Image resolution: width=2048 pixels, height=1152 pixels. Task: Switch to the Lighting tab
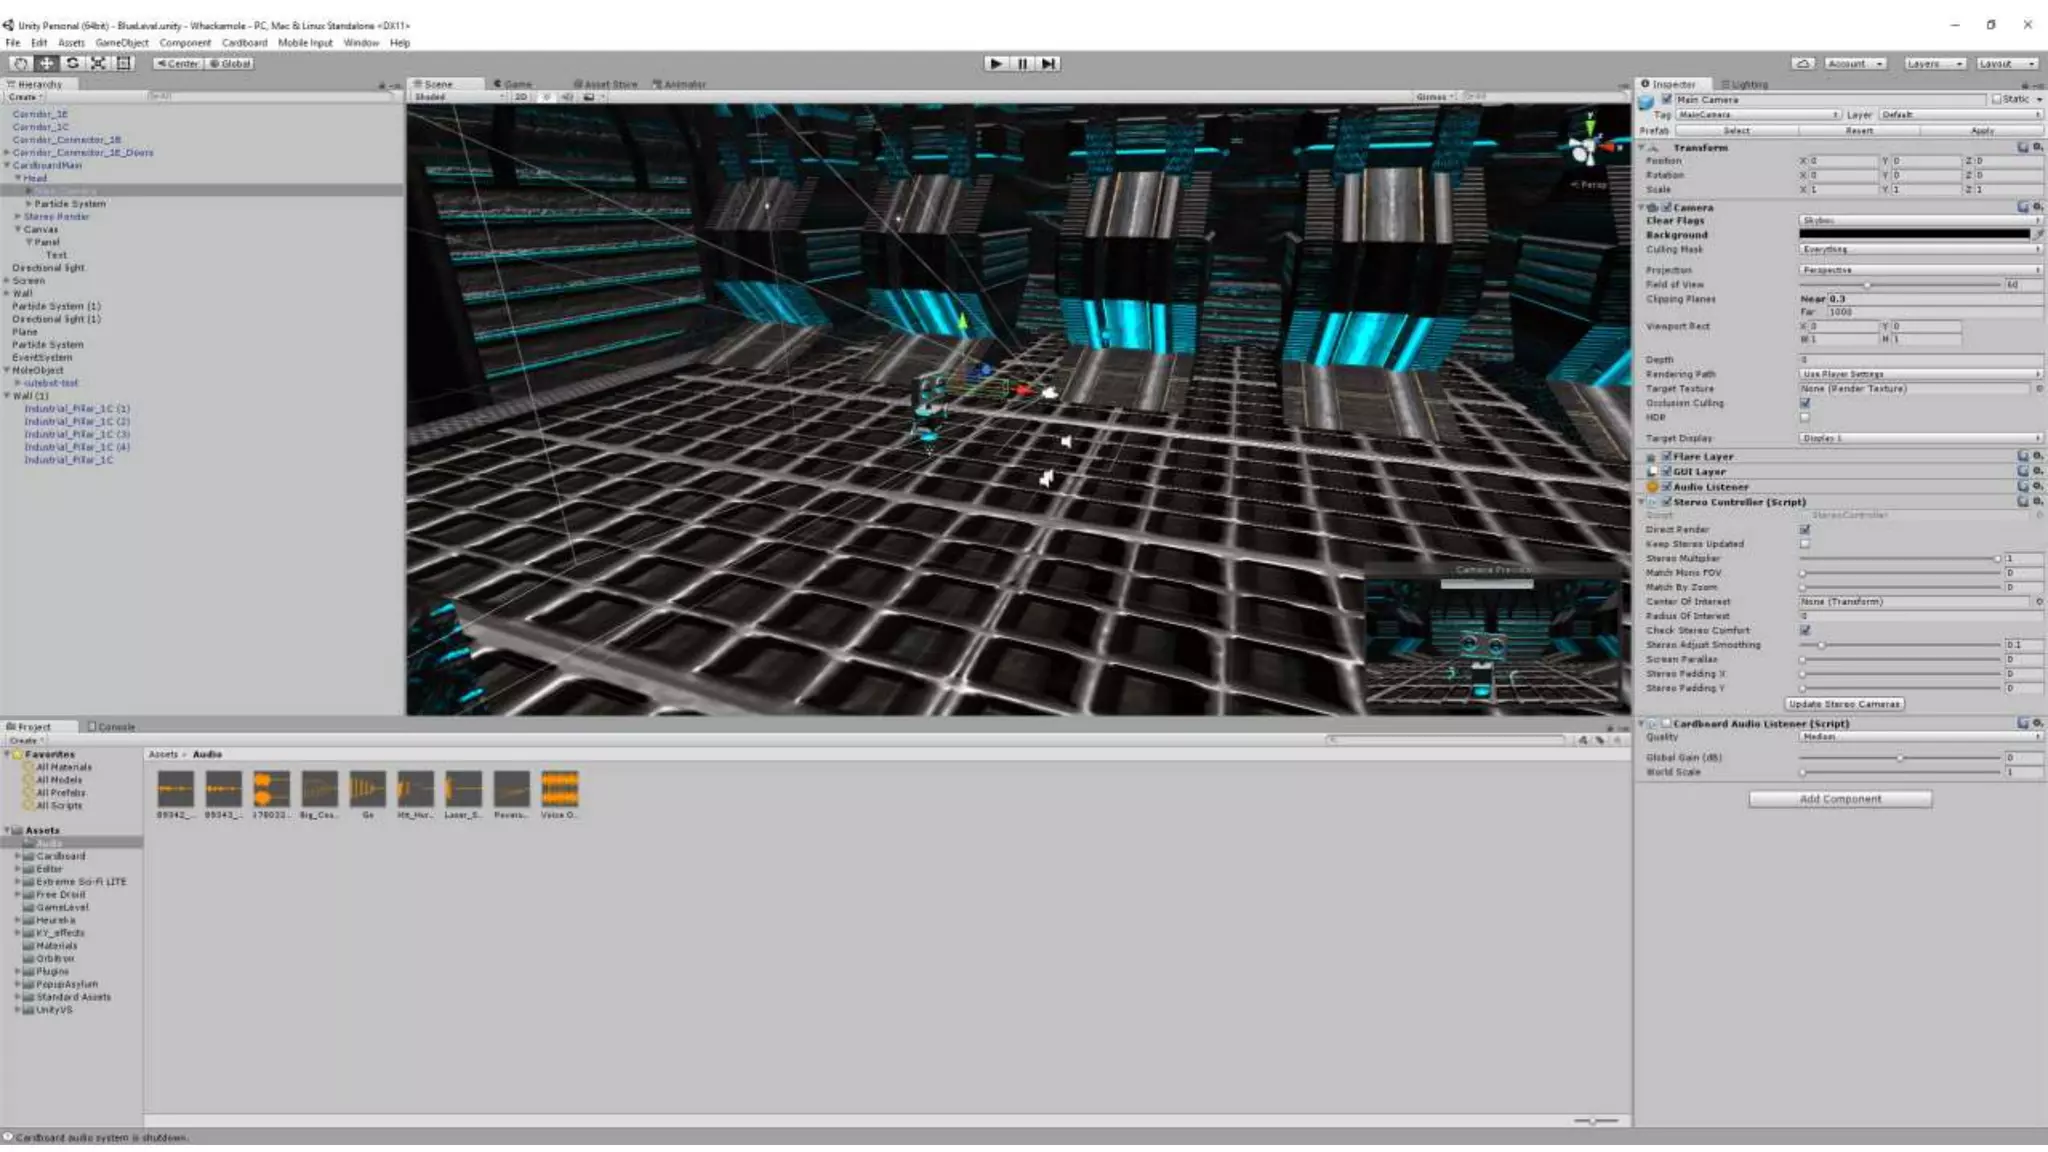1745,85
